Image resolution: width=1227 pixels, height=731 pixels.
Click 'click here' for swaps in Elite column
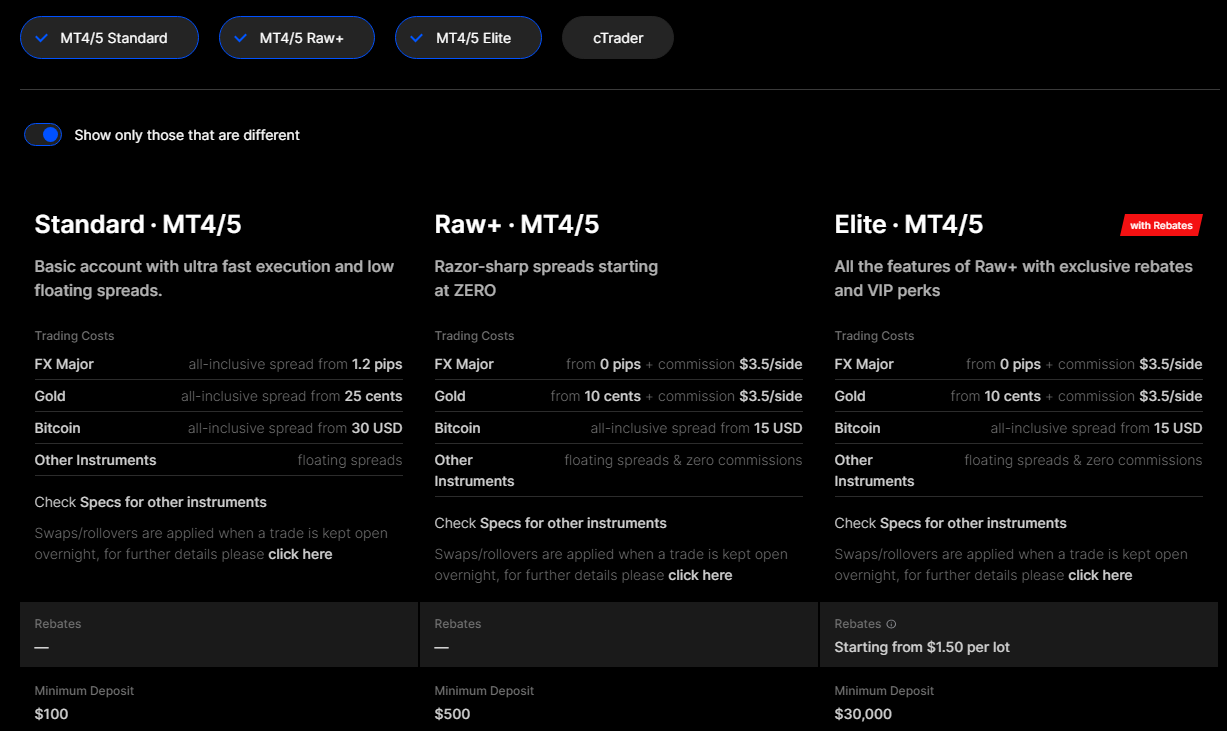1100,575
